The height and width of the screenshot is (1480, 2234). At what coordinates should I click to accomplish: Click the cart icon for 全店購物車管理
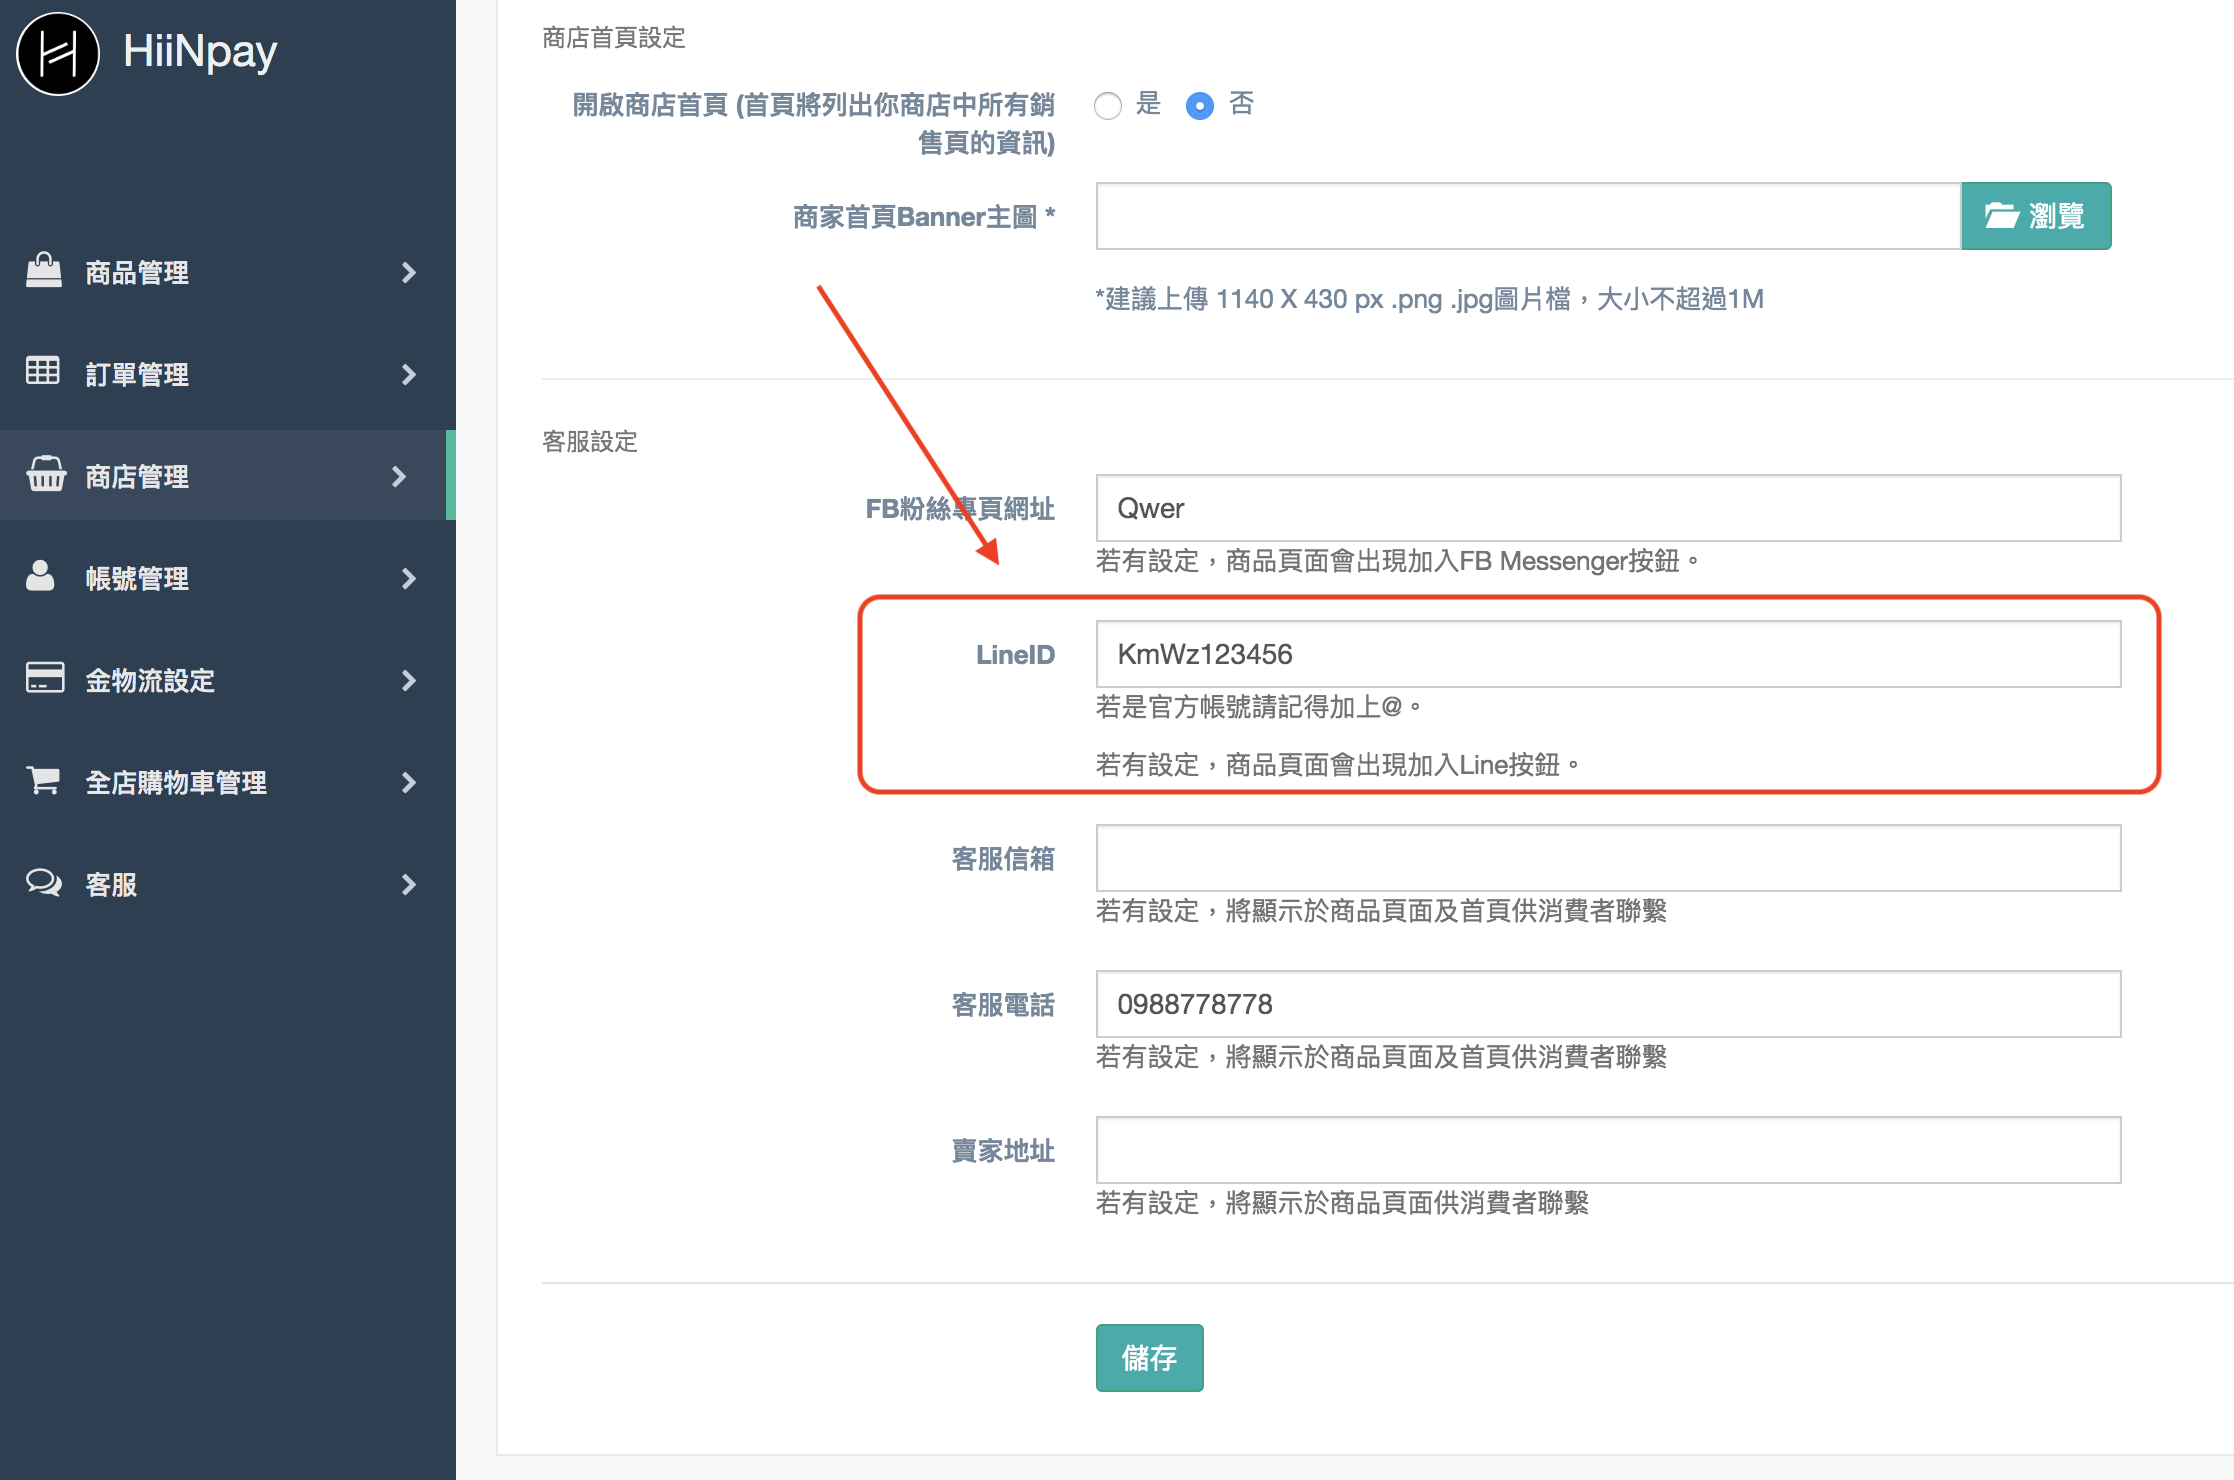click(x=43, y=780)
